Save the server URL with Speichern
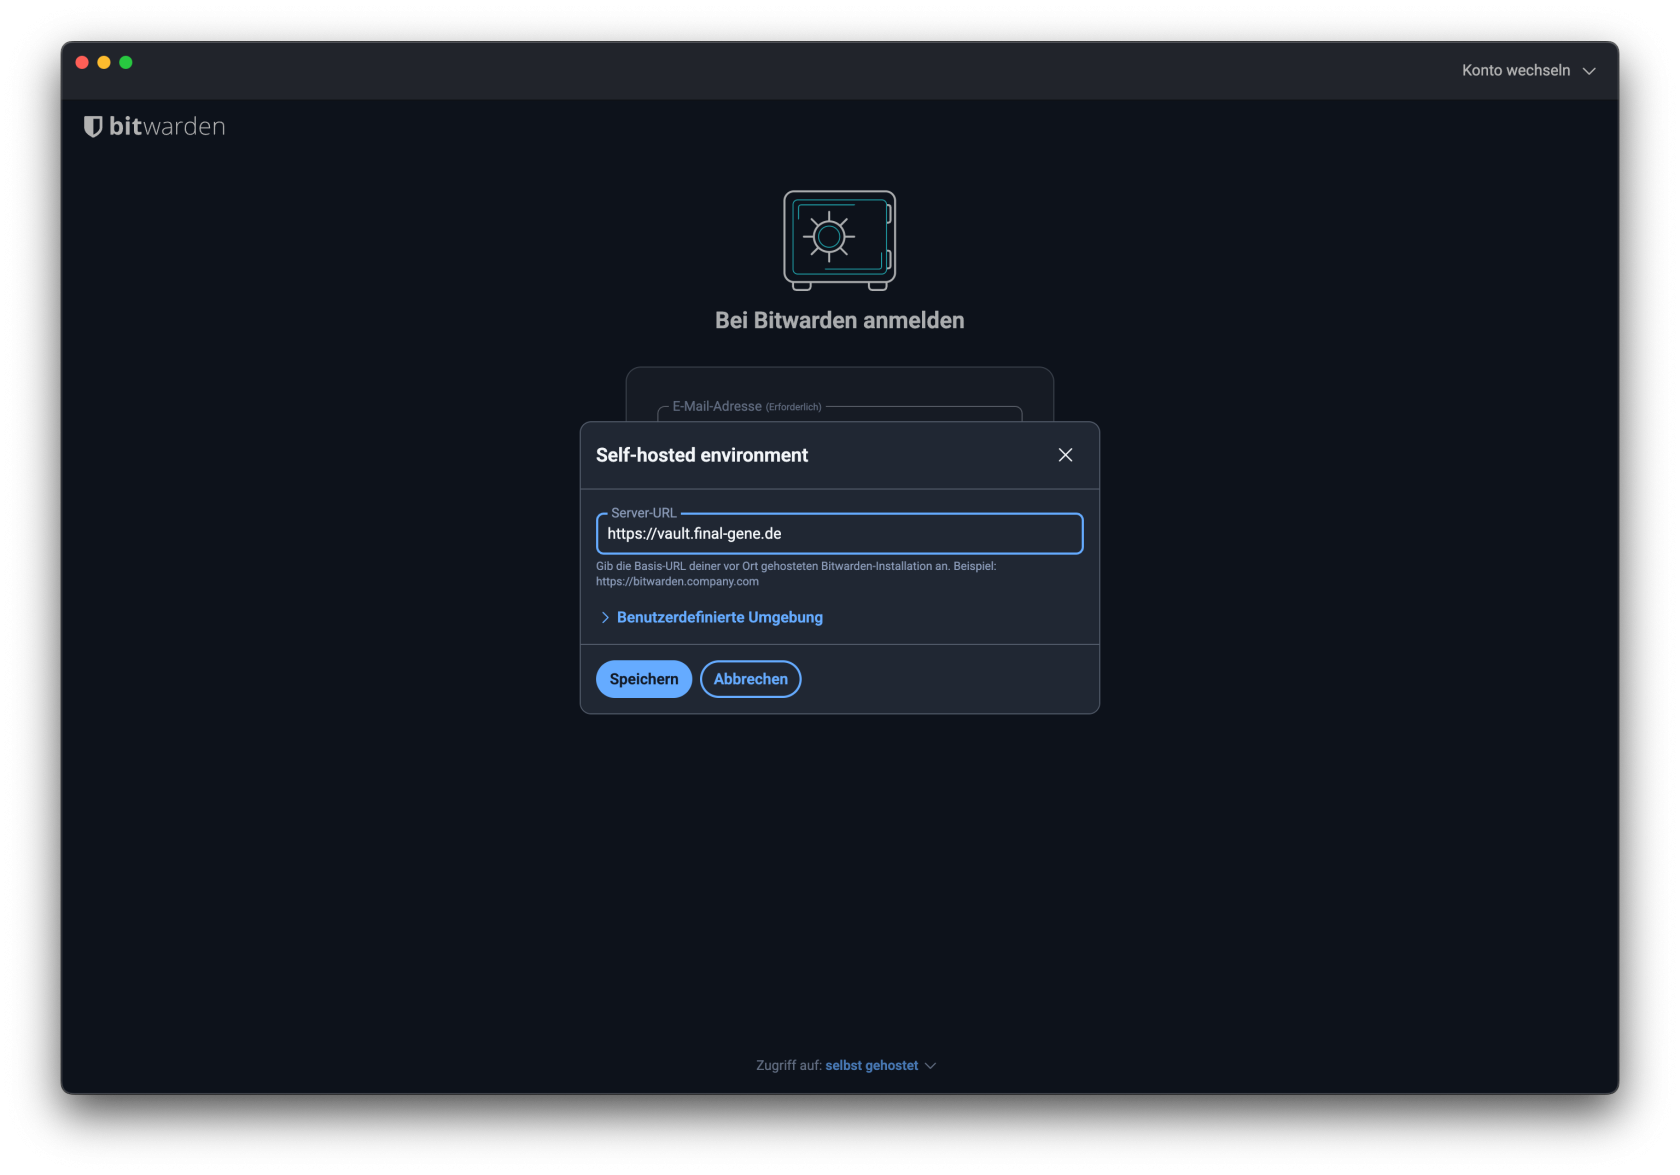1680x1175 pixels. [643, 679]
